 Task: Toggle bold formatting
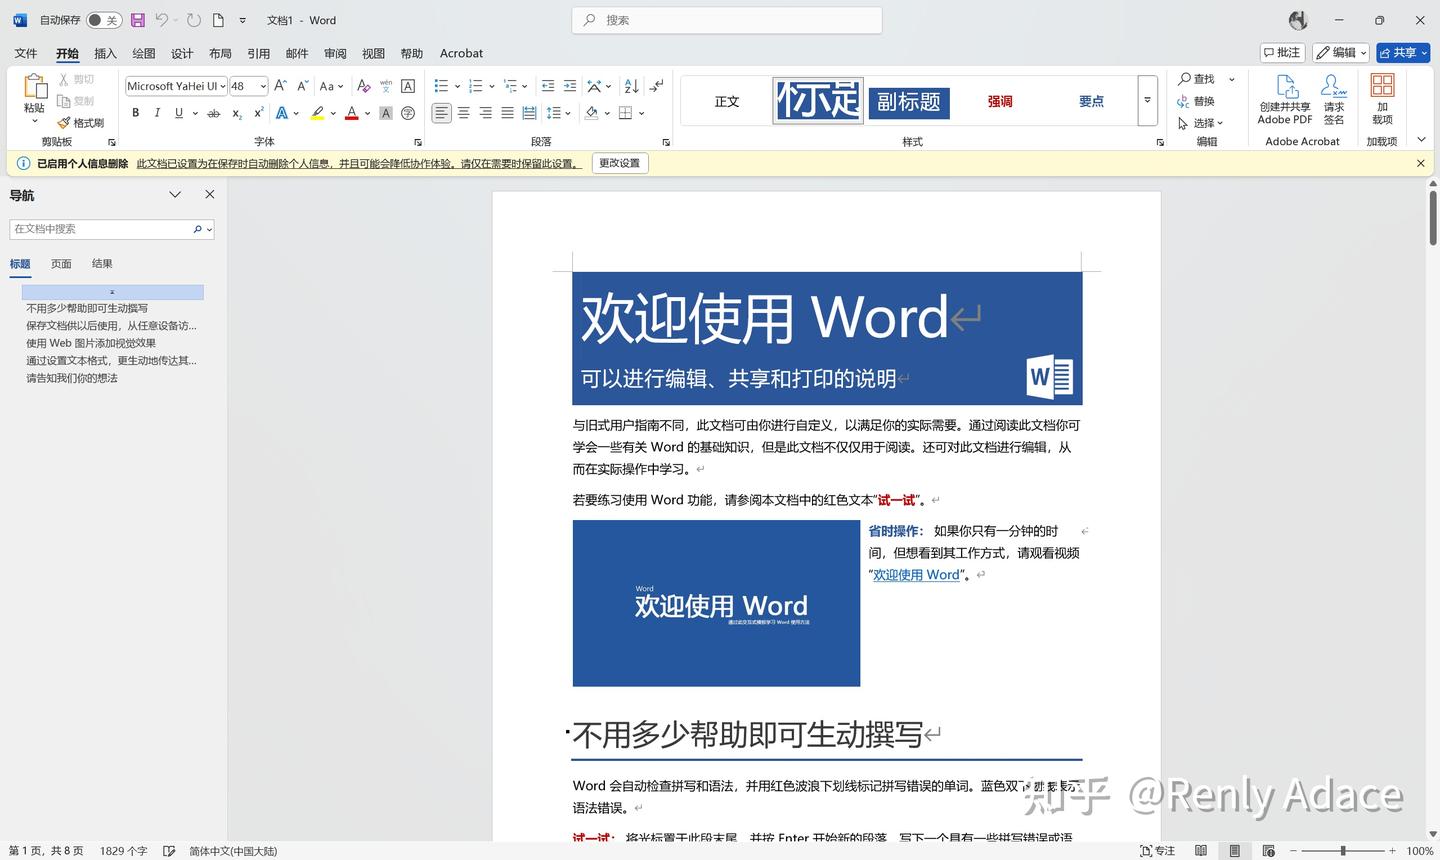tap(135, 113)
